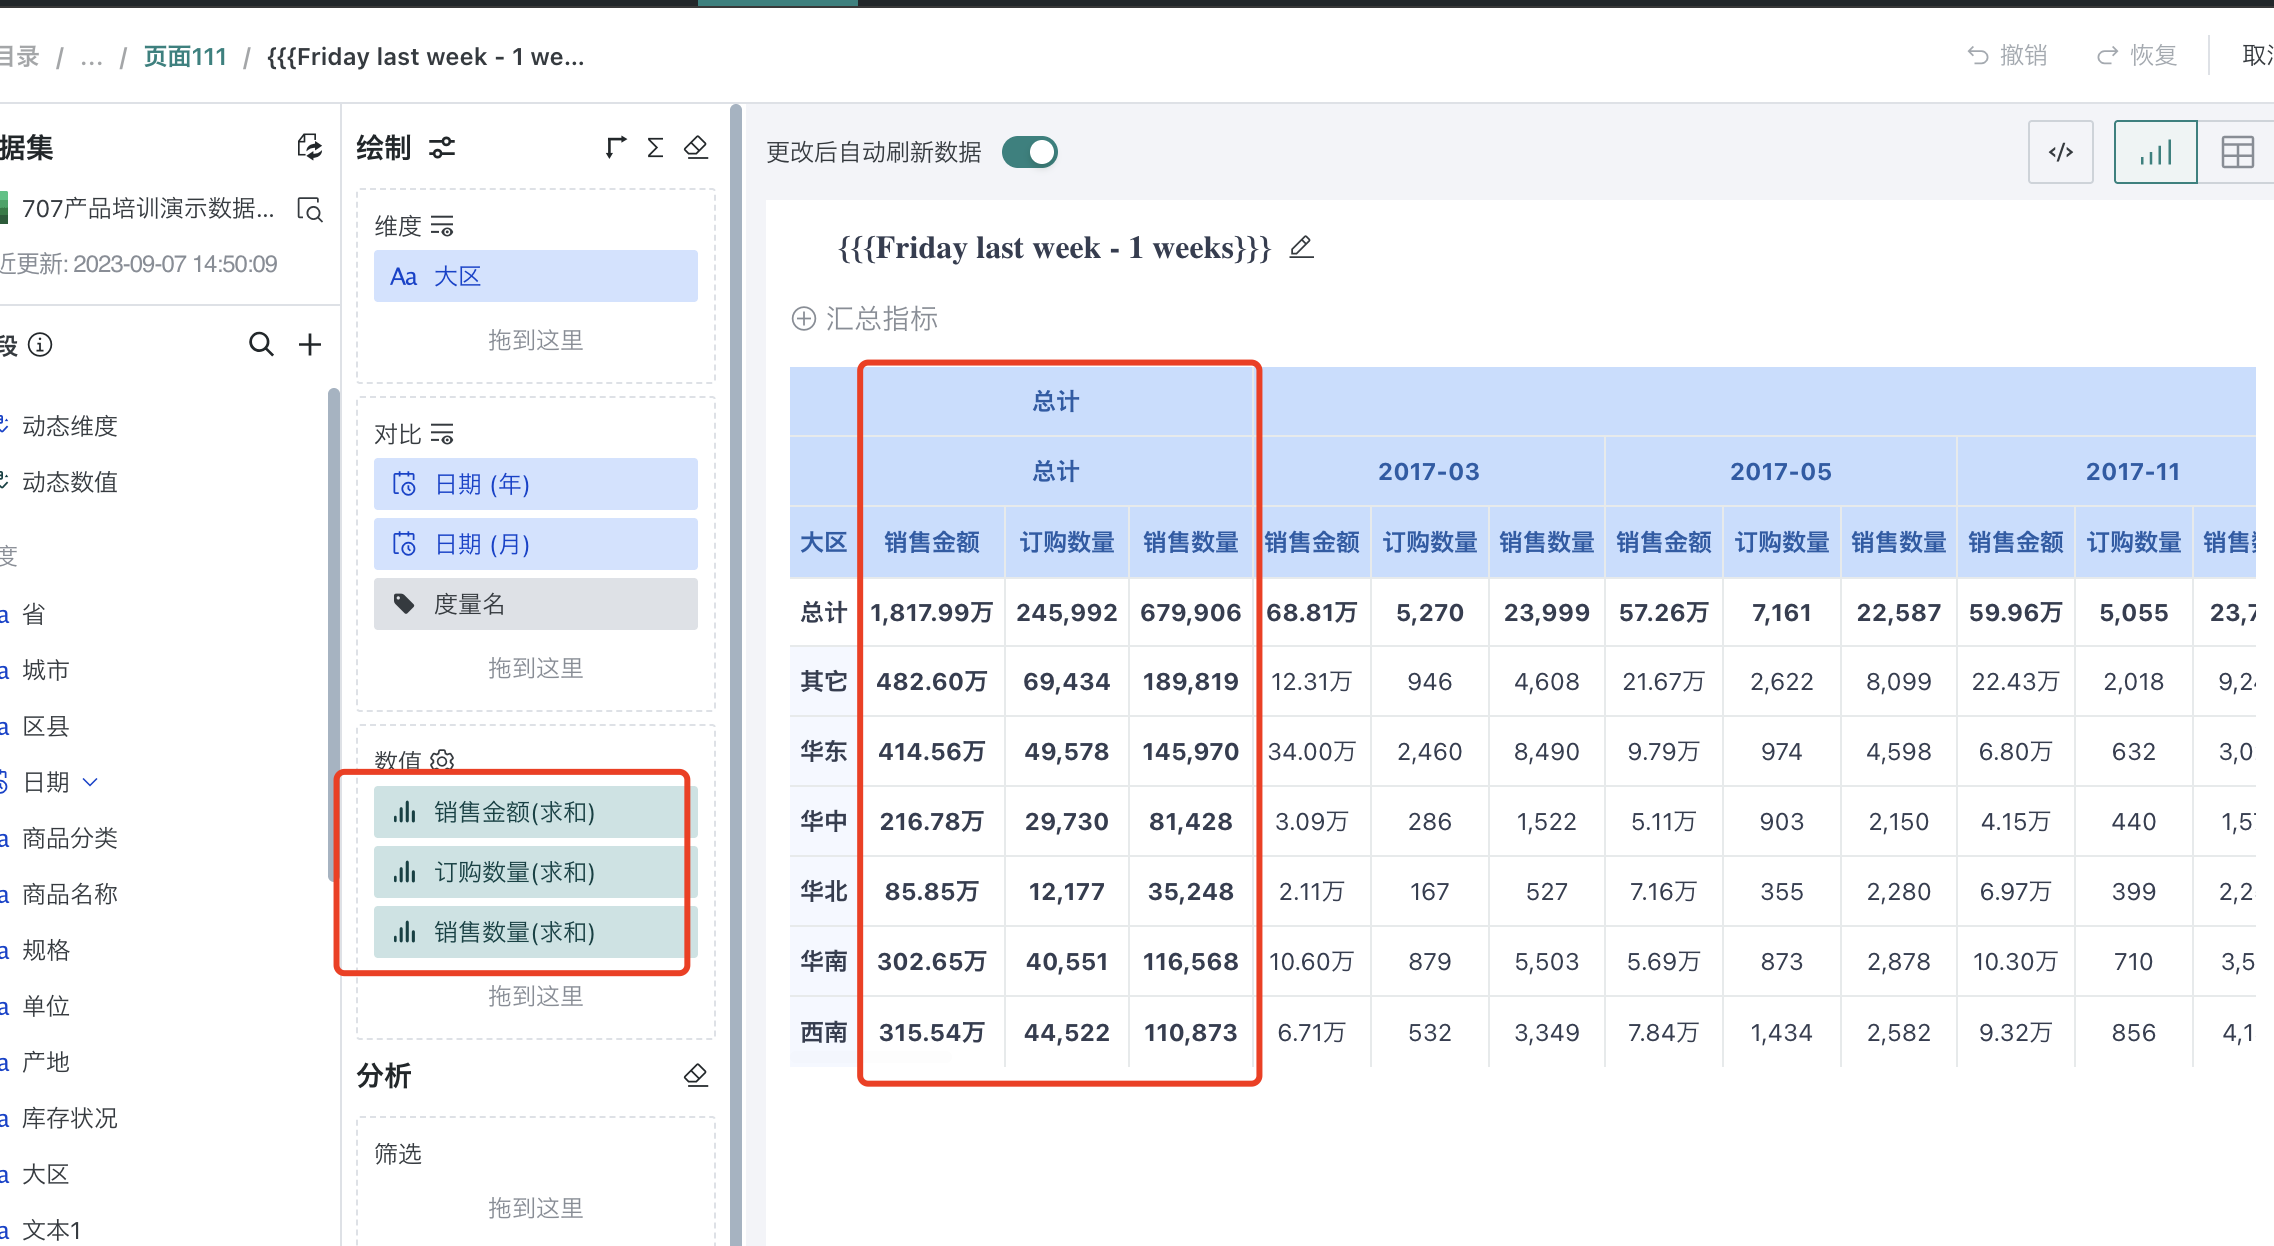Switch to chart view mode
This screenshot has width=2274, height=1246.
tap(2155, 152)
